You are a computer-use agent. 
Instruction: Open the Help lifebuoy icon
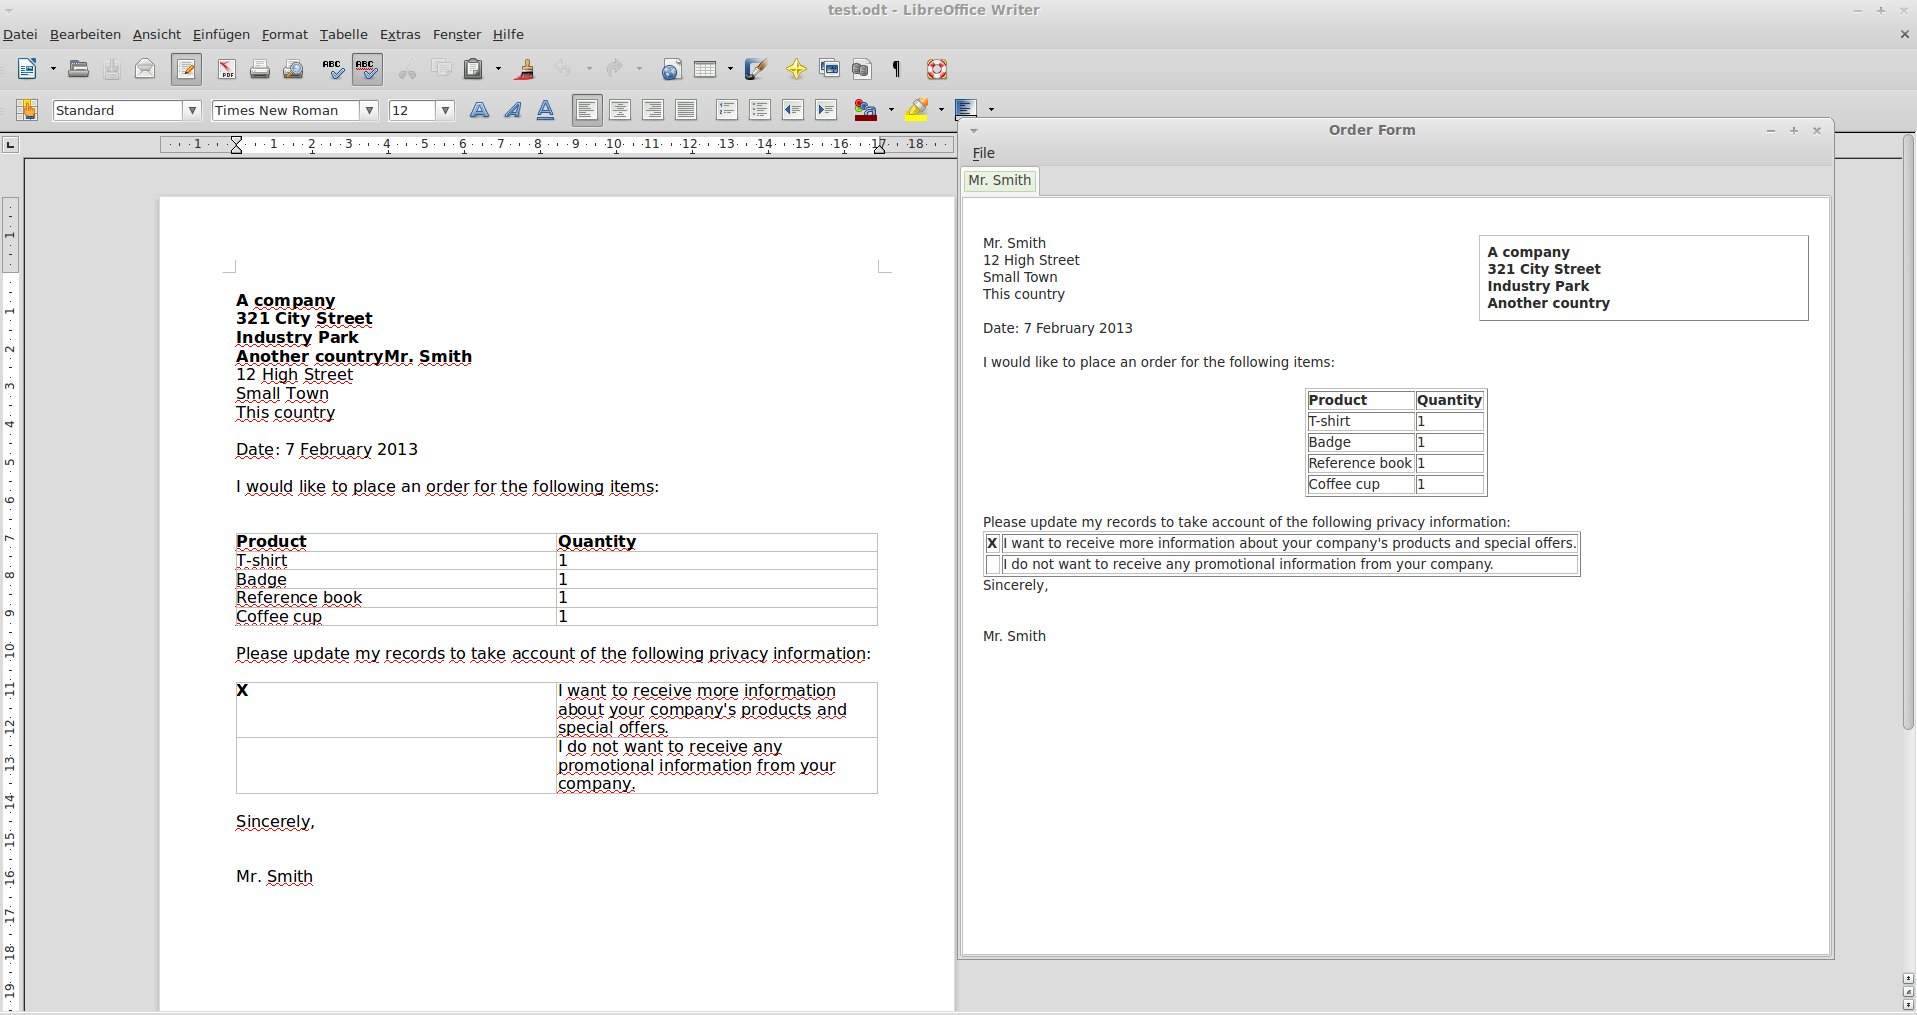point(936,69)
